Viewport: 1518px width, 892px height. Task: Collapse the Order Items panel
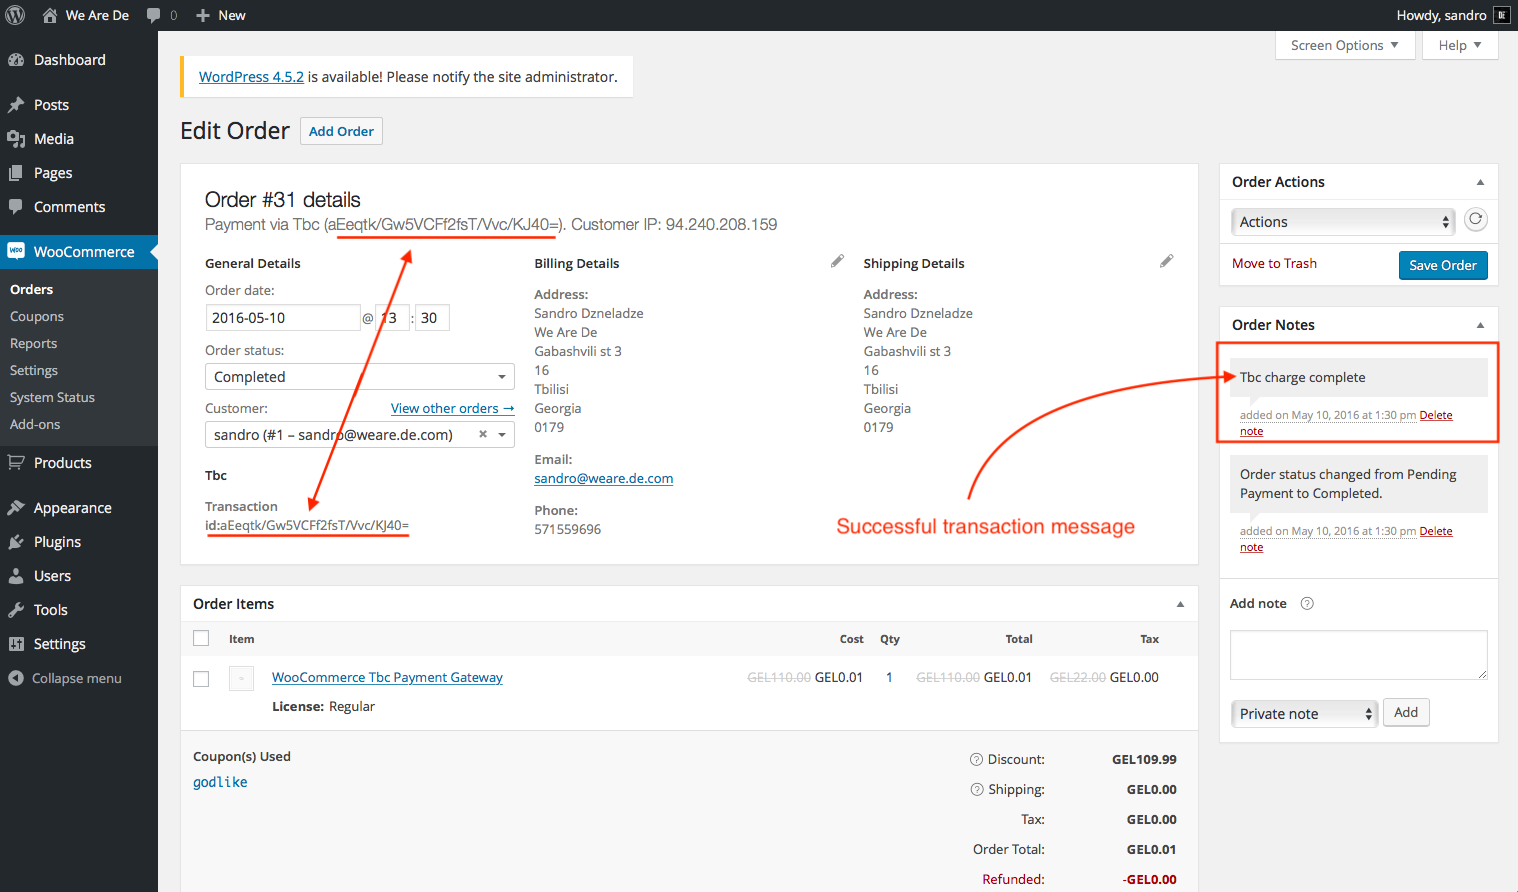(x=1180, y=604)
